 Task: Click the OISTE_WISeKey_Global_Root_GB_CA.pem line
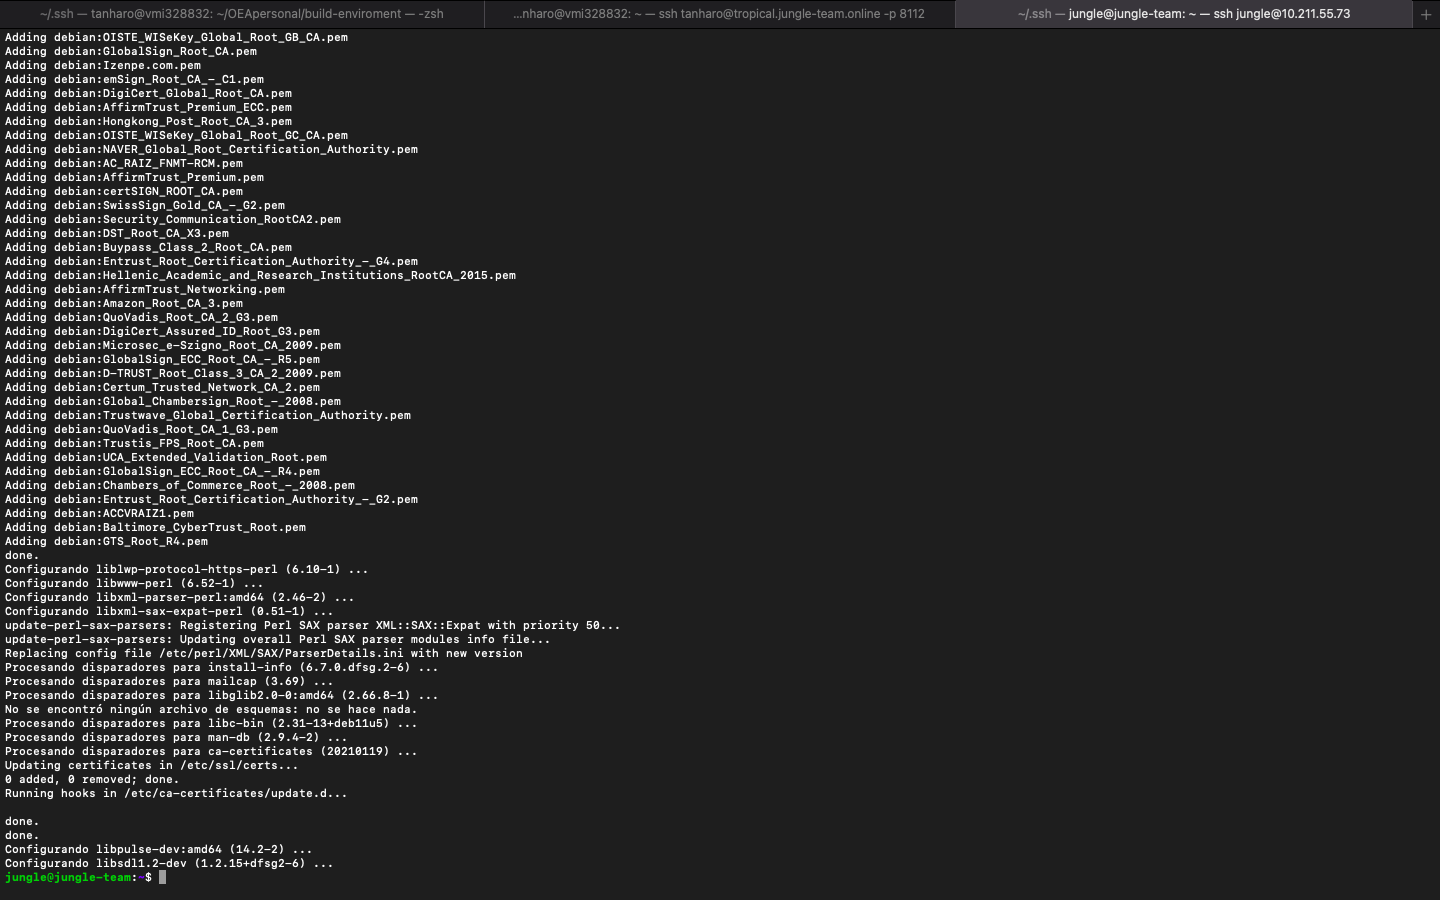176,37
